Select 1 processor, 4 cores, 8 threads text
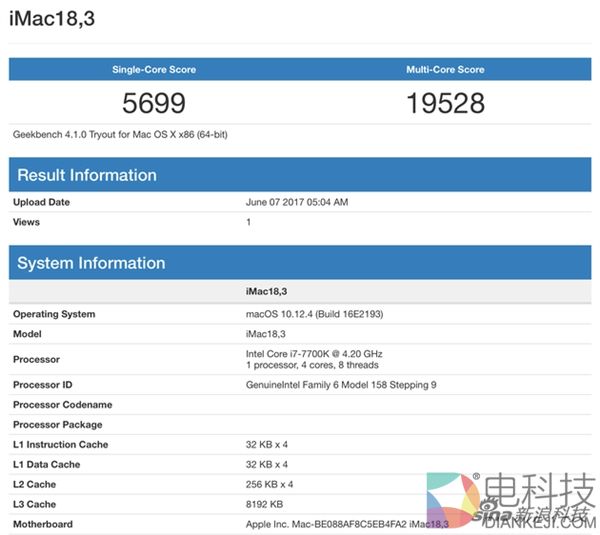This screenshot has width=600, height=535. [312, 365]
